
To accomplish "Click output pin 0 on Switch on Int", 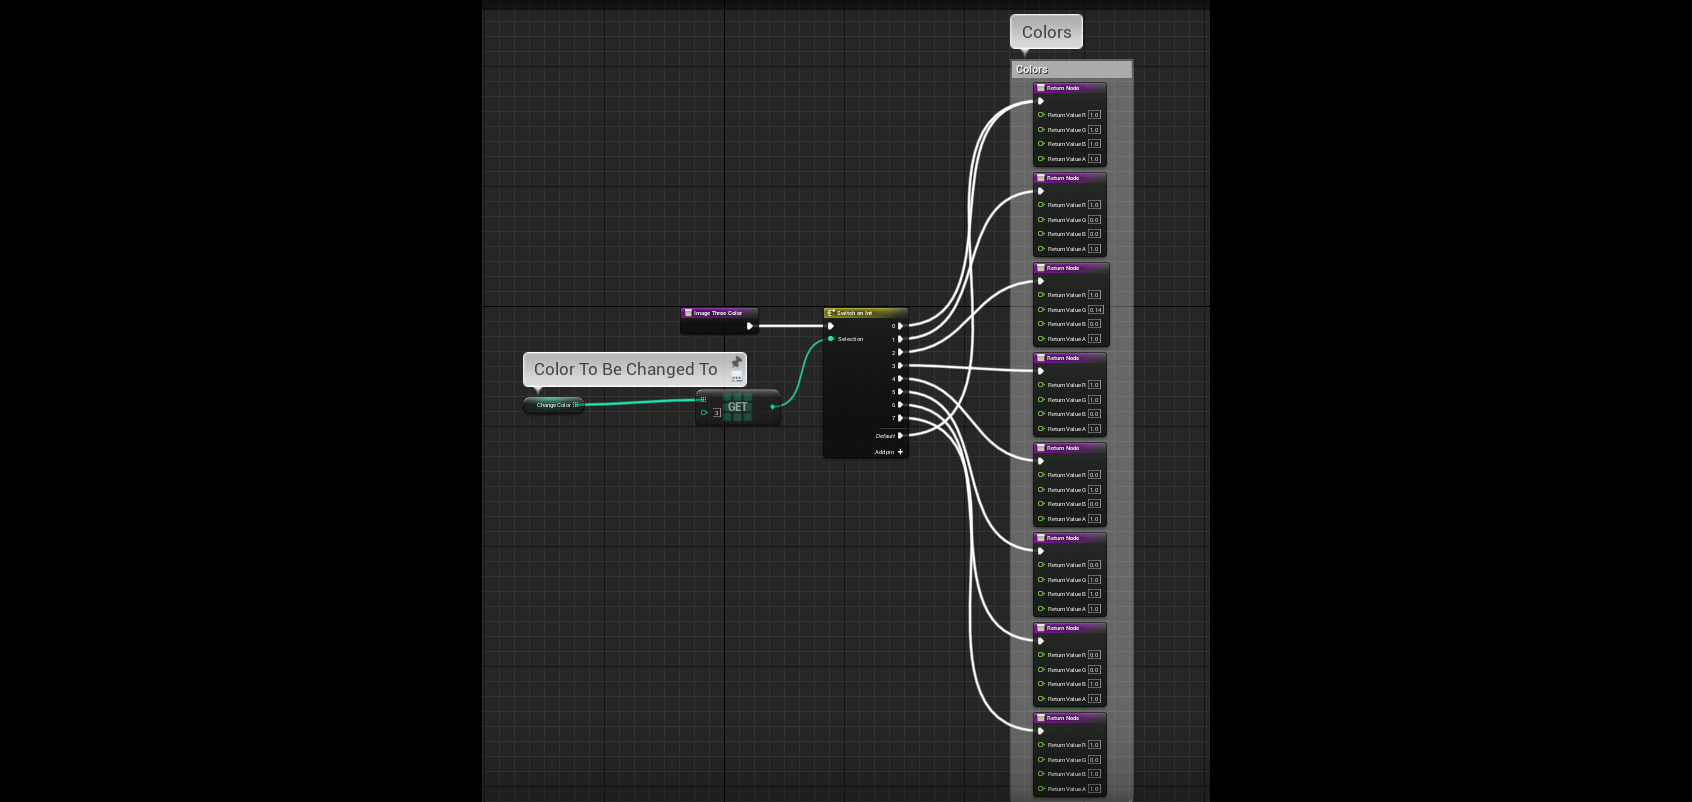I will click(900, 326).
